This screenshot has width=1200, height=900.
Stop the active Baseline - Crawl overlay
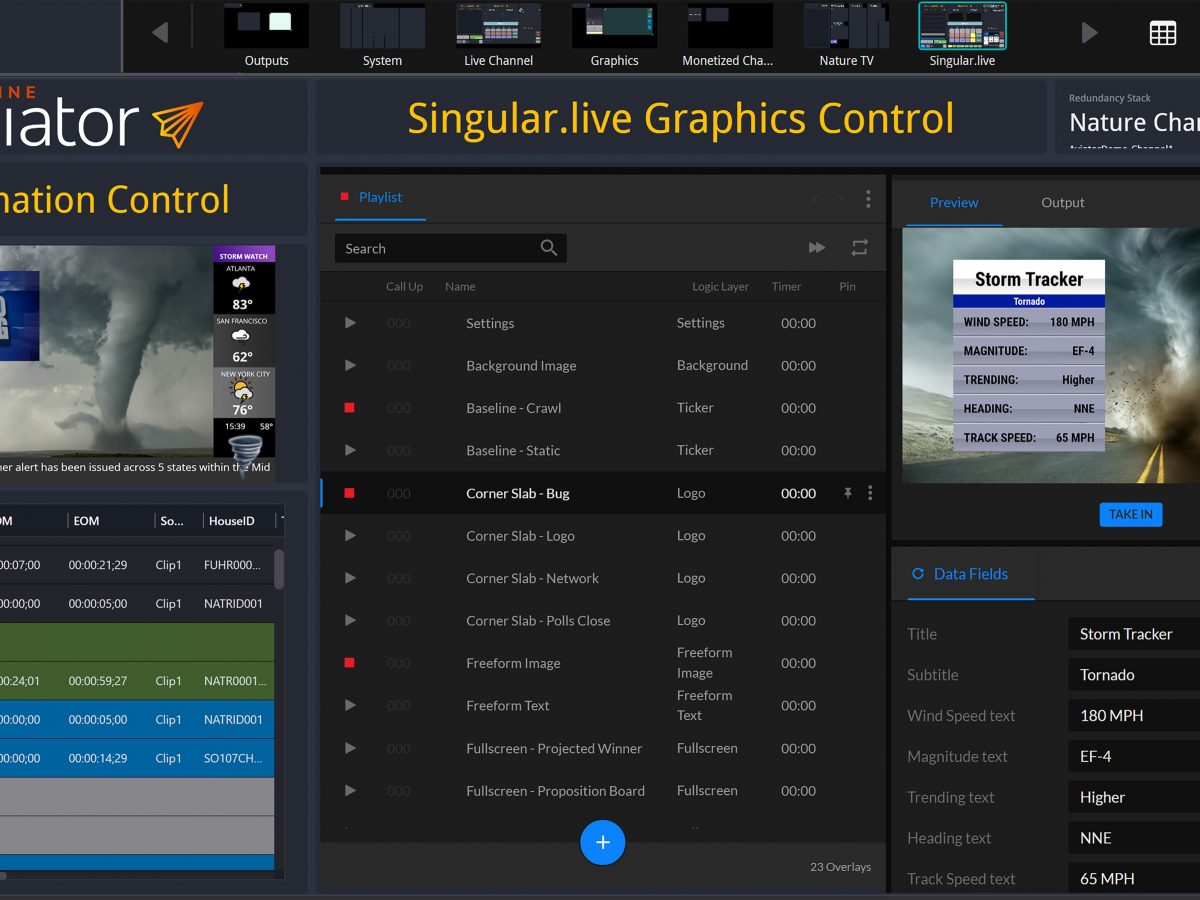350,407
